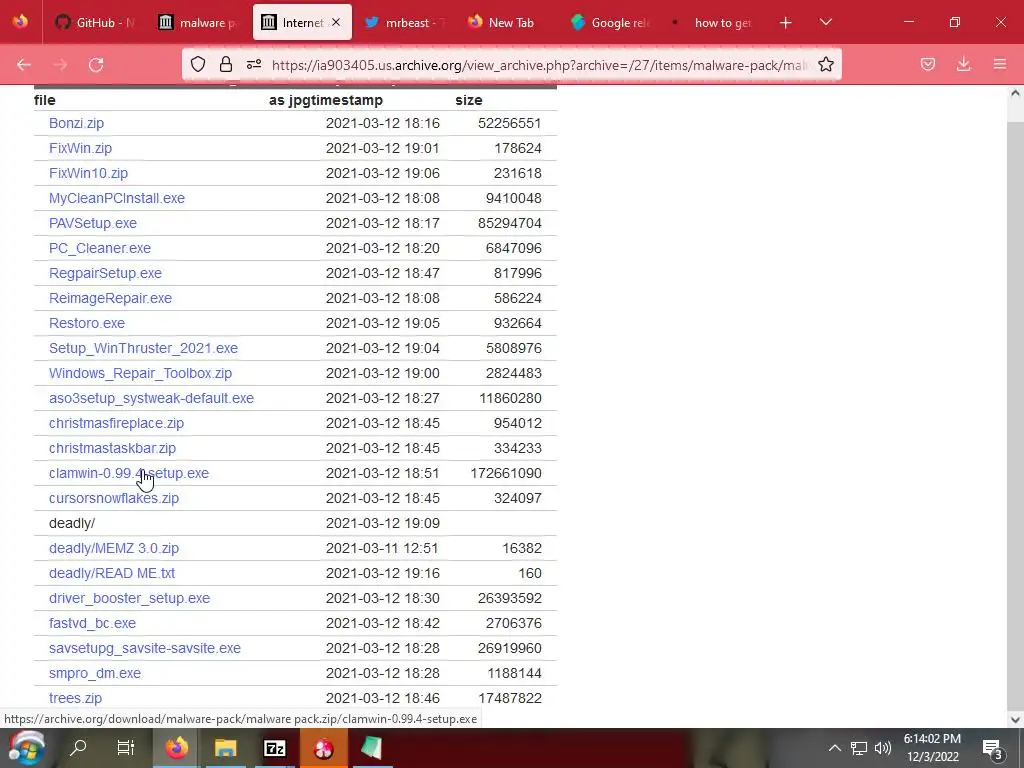Open taskbar search magnifier
The image size is (1024, 768).
[x=78, y=748]
